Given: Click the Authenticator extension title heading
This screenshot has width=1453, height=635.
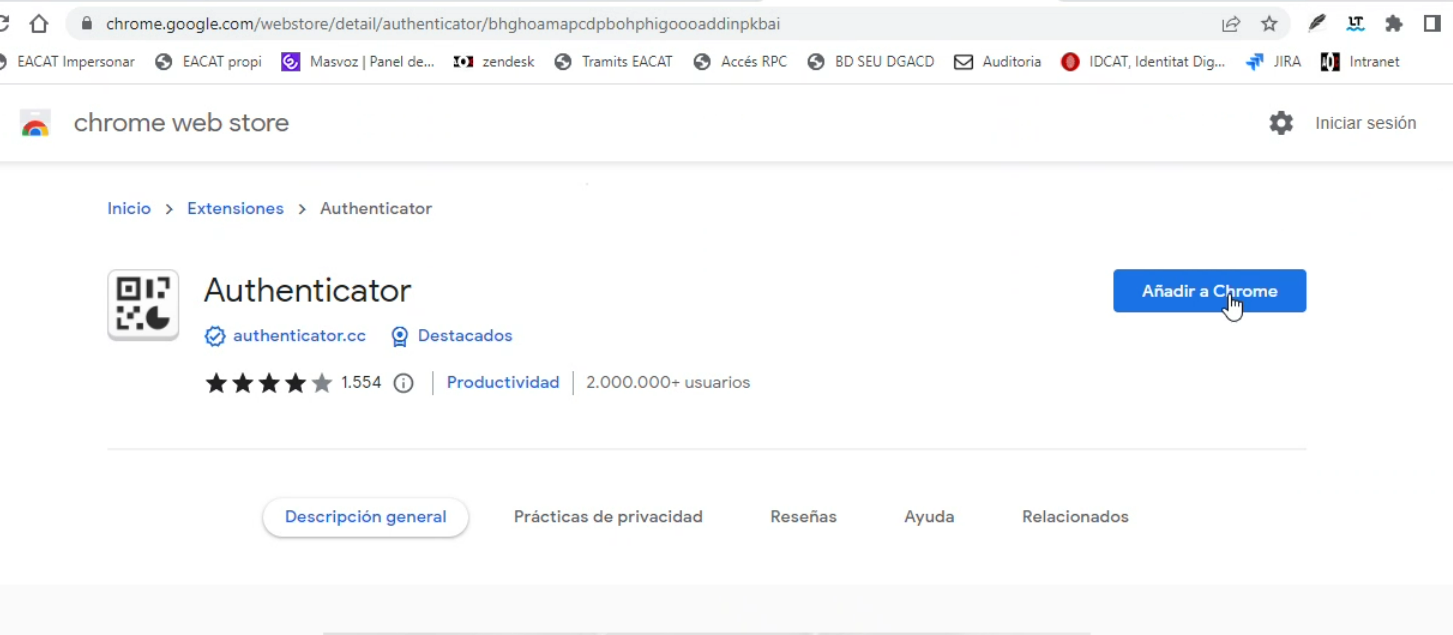Looking at the screenshot, I should (x=307, y=291).
